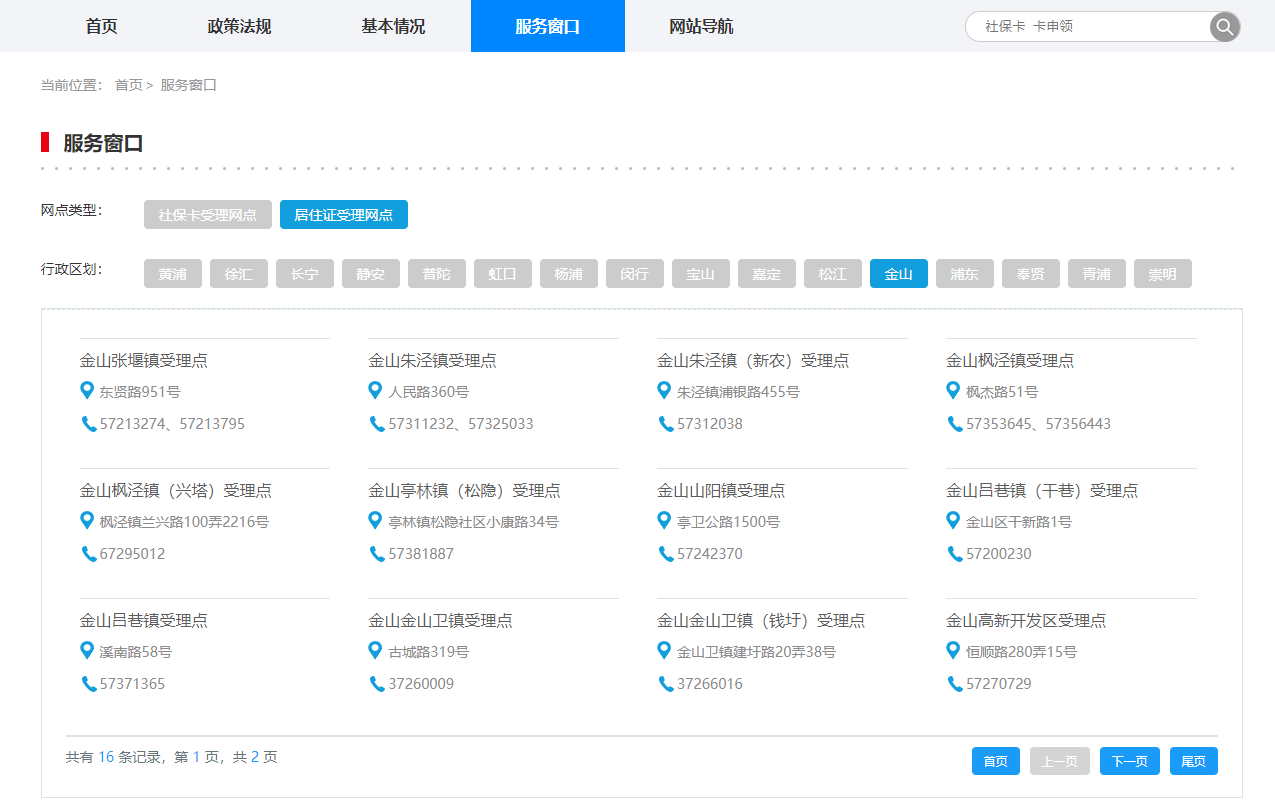Filter by 杨浦 district
This screenshot has height=809, width=1275.
click(569, 274)
